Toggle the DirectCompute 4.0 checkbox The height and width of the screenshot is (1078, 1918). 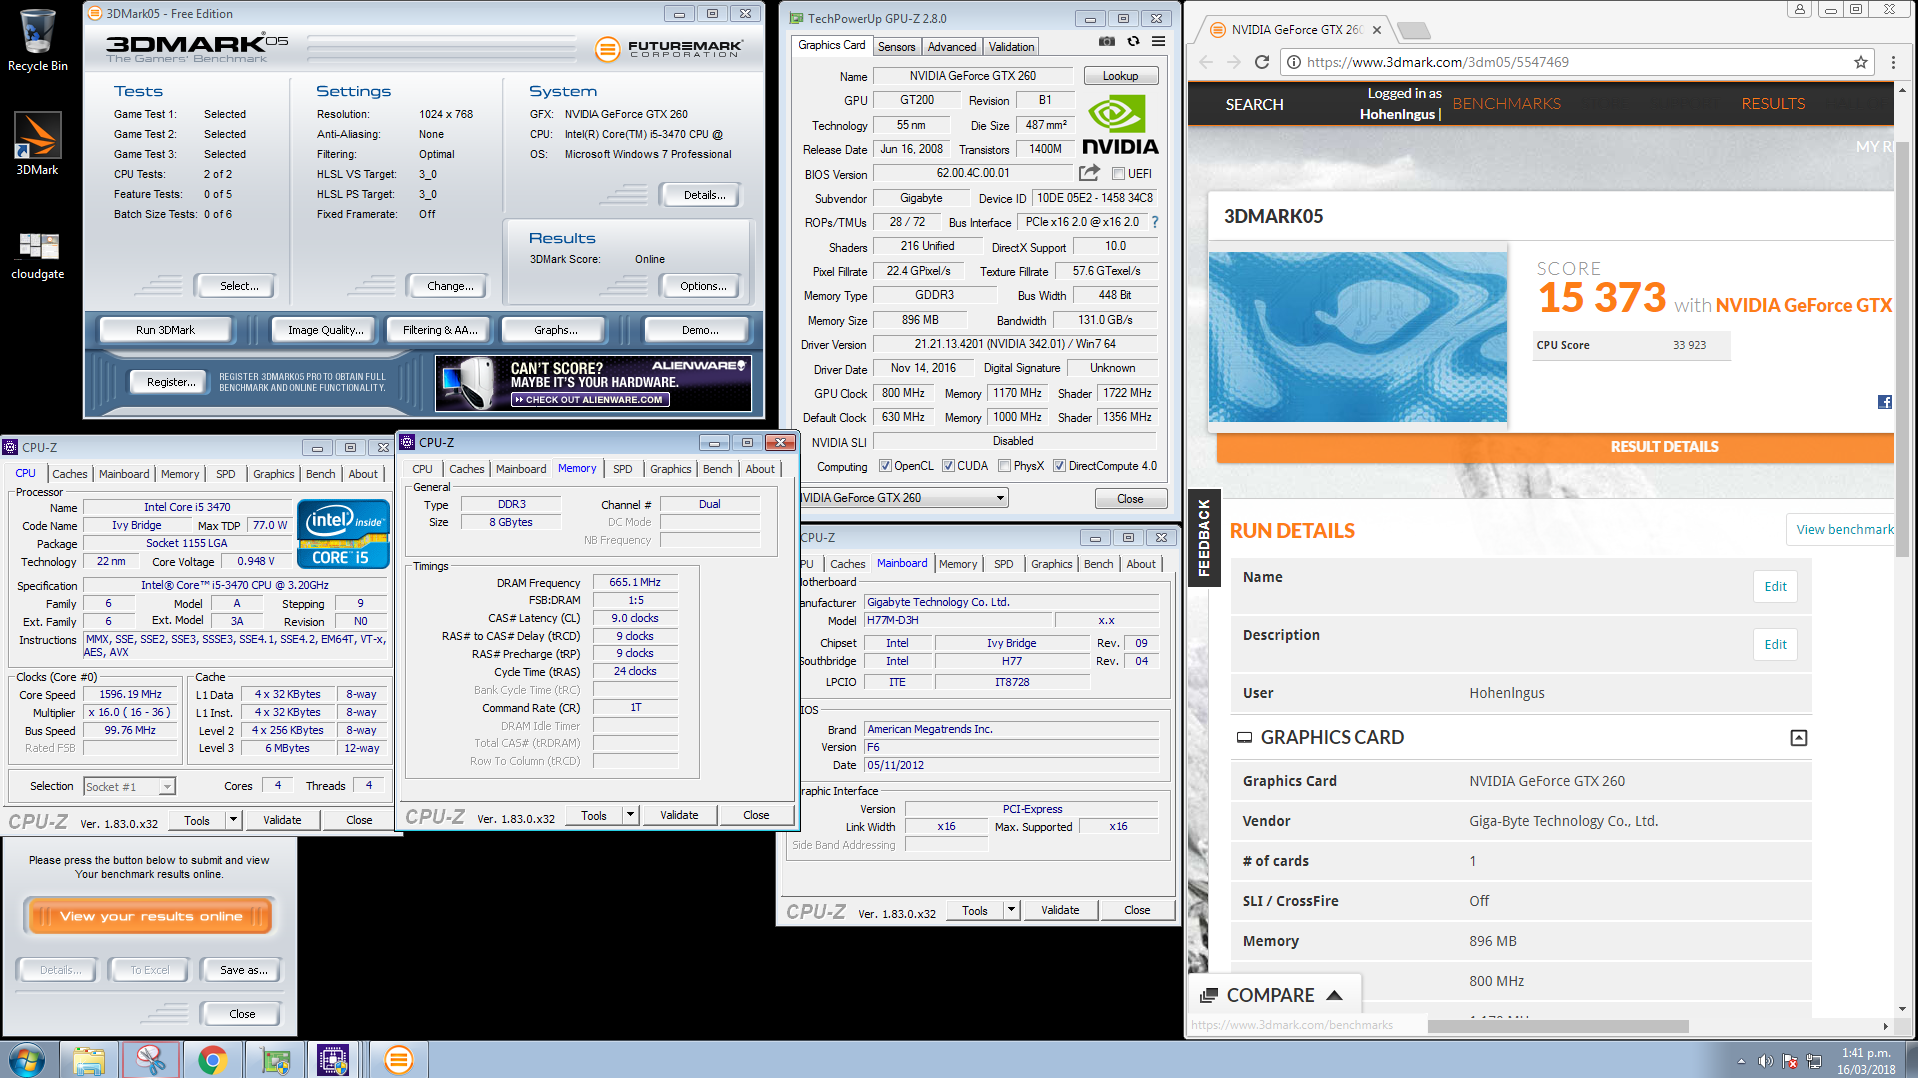point(1059,466)
